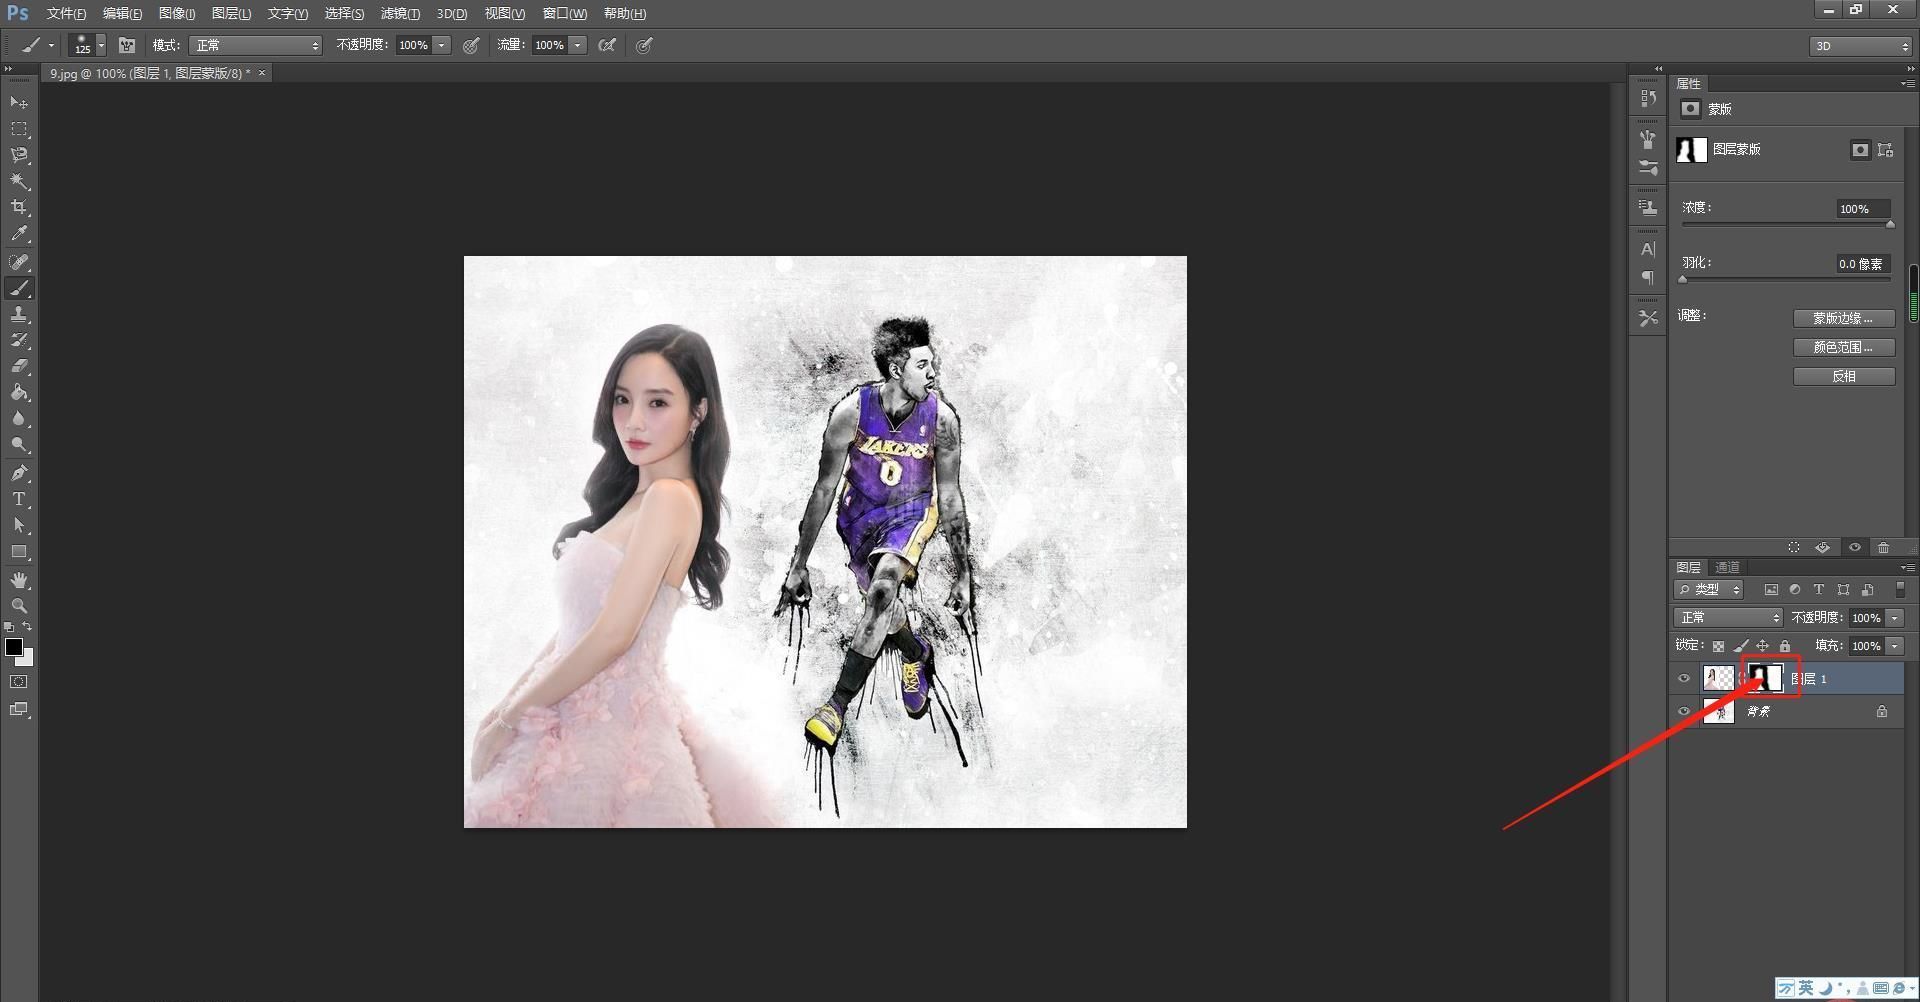Viewport: 1920px width, 1002px height.
Task: Select the Pen tool
Action: [19, 473]
